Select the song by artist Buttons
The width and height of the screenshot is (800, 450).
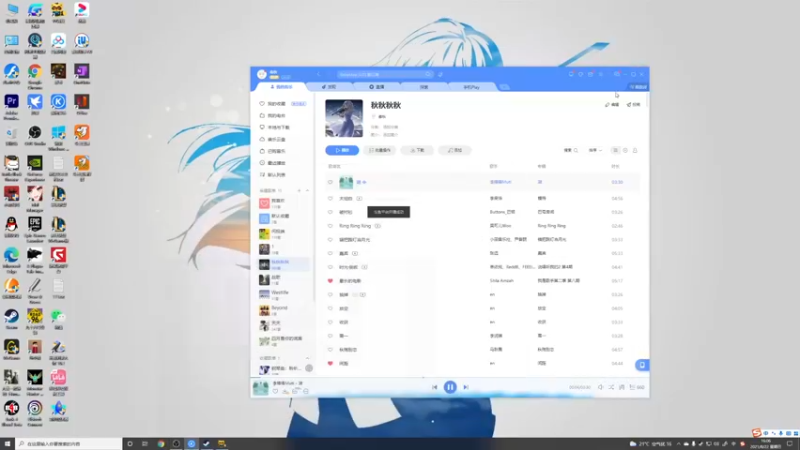click(x=482, y=212)
